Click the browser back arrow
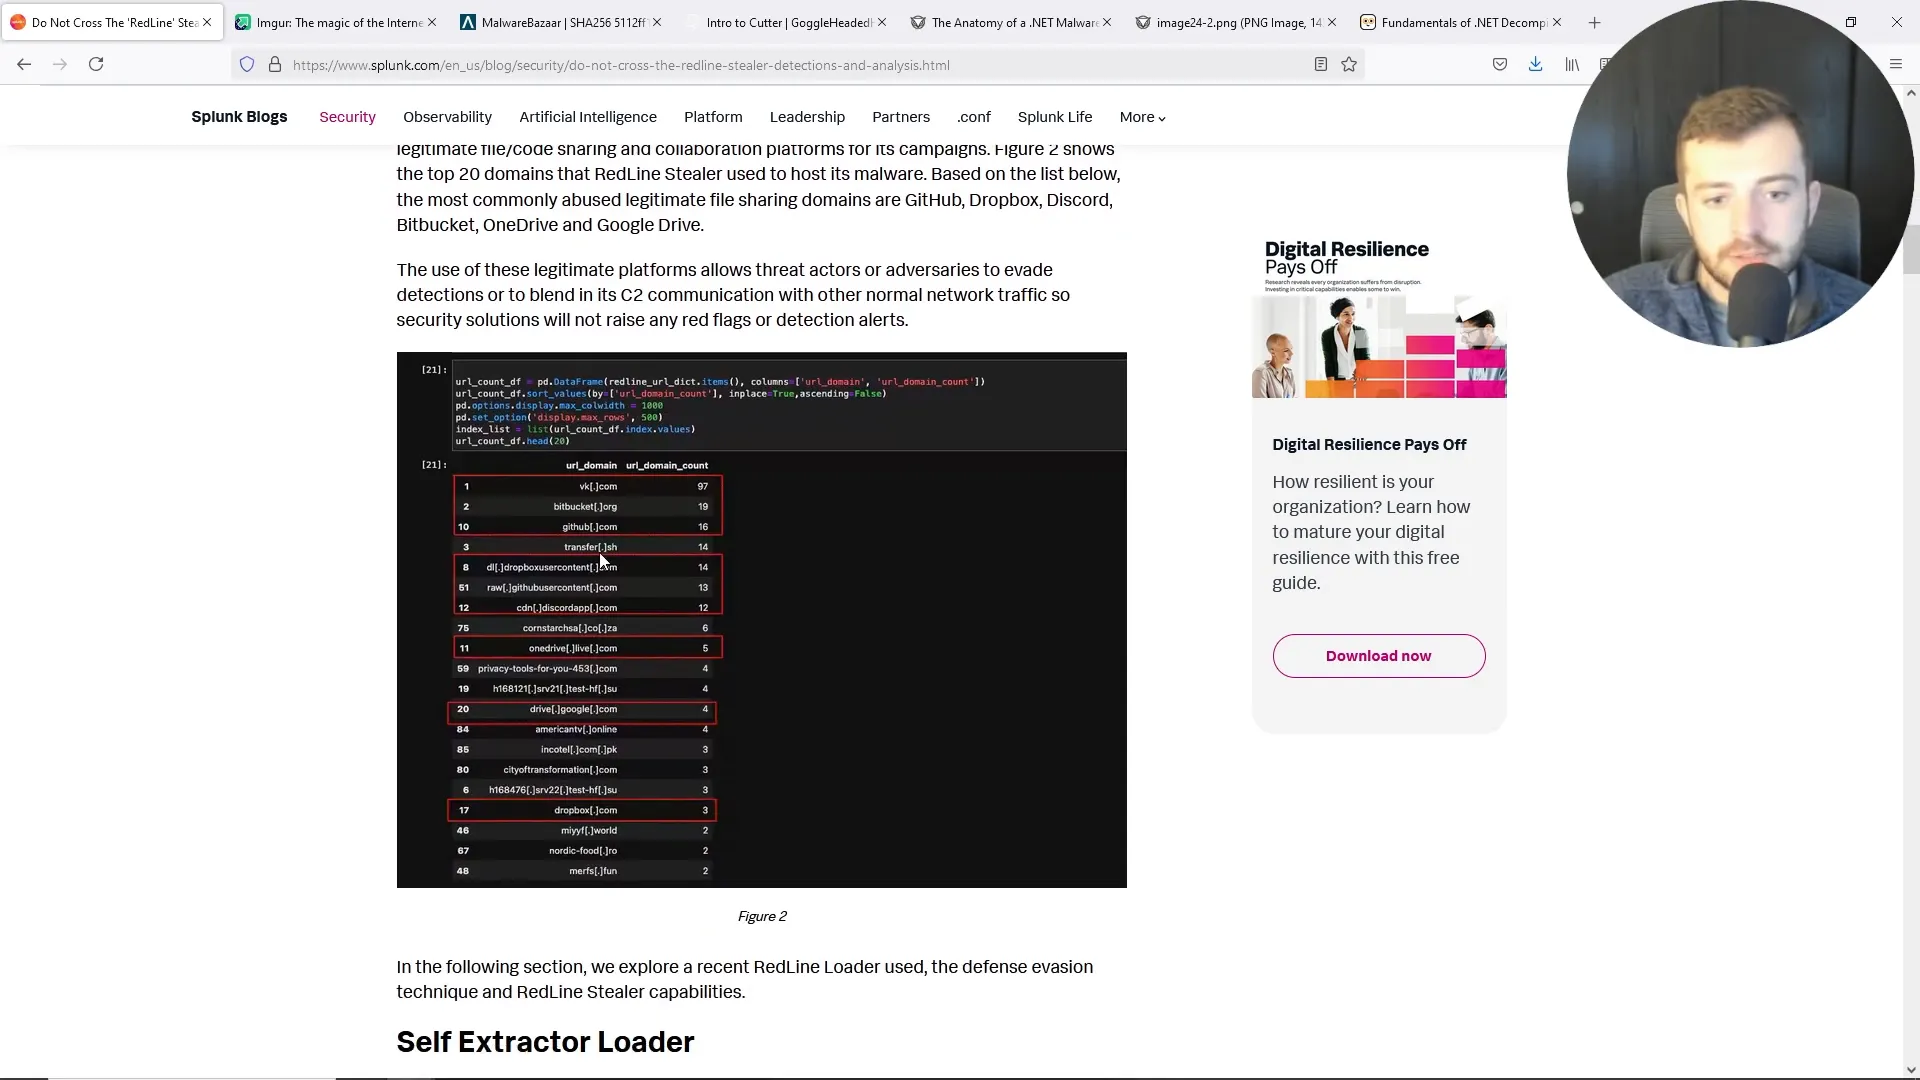This screenshot has height=1080, width=1920. coord(24,65)
